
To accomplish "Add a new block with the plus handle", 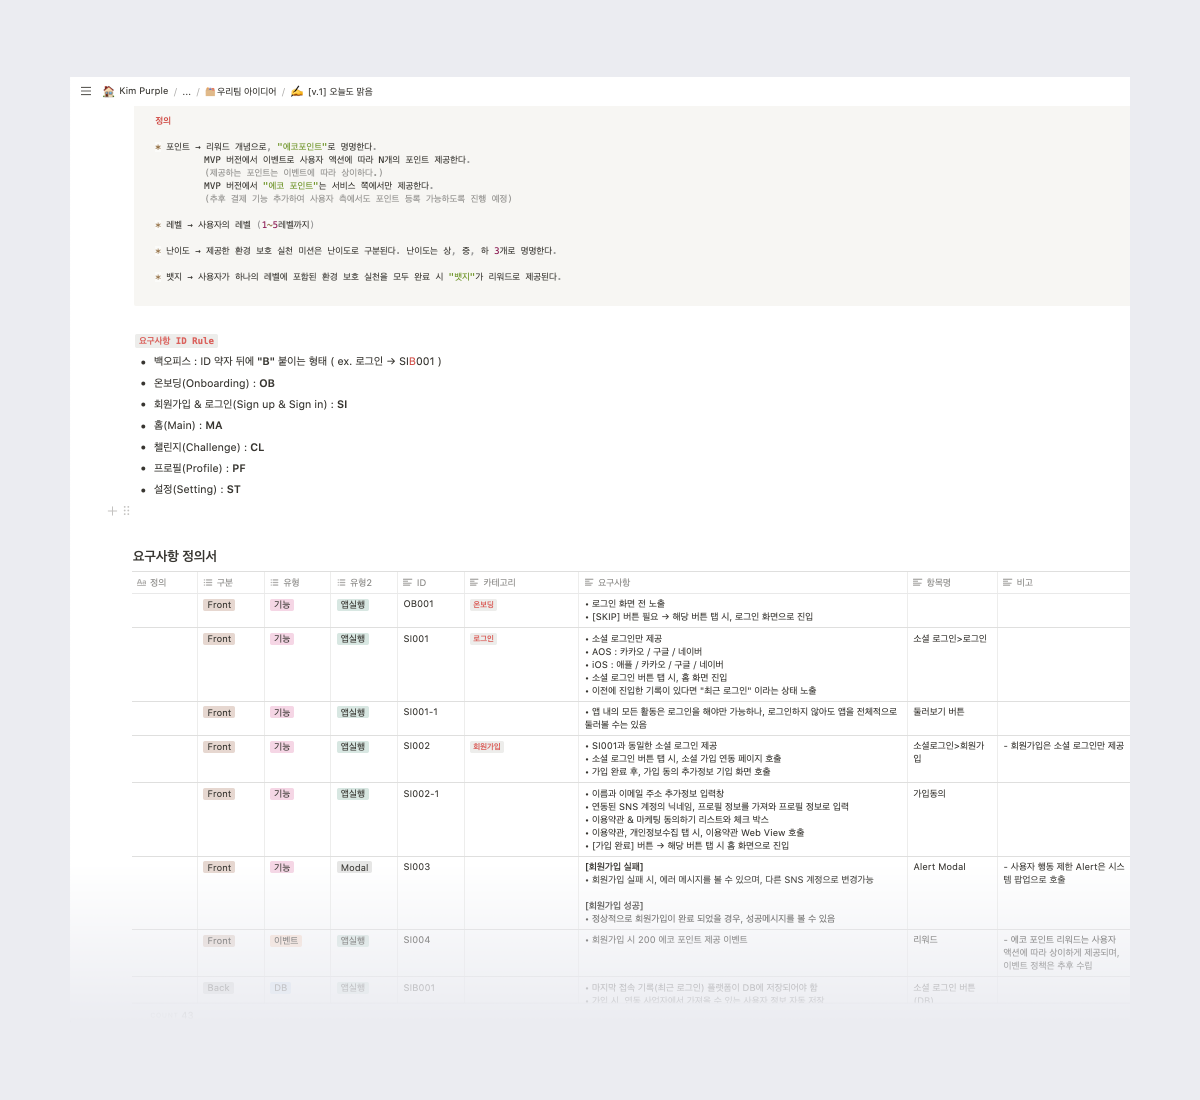I will 112,511.
